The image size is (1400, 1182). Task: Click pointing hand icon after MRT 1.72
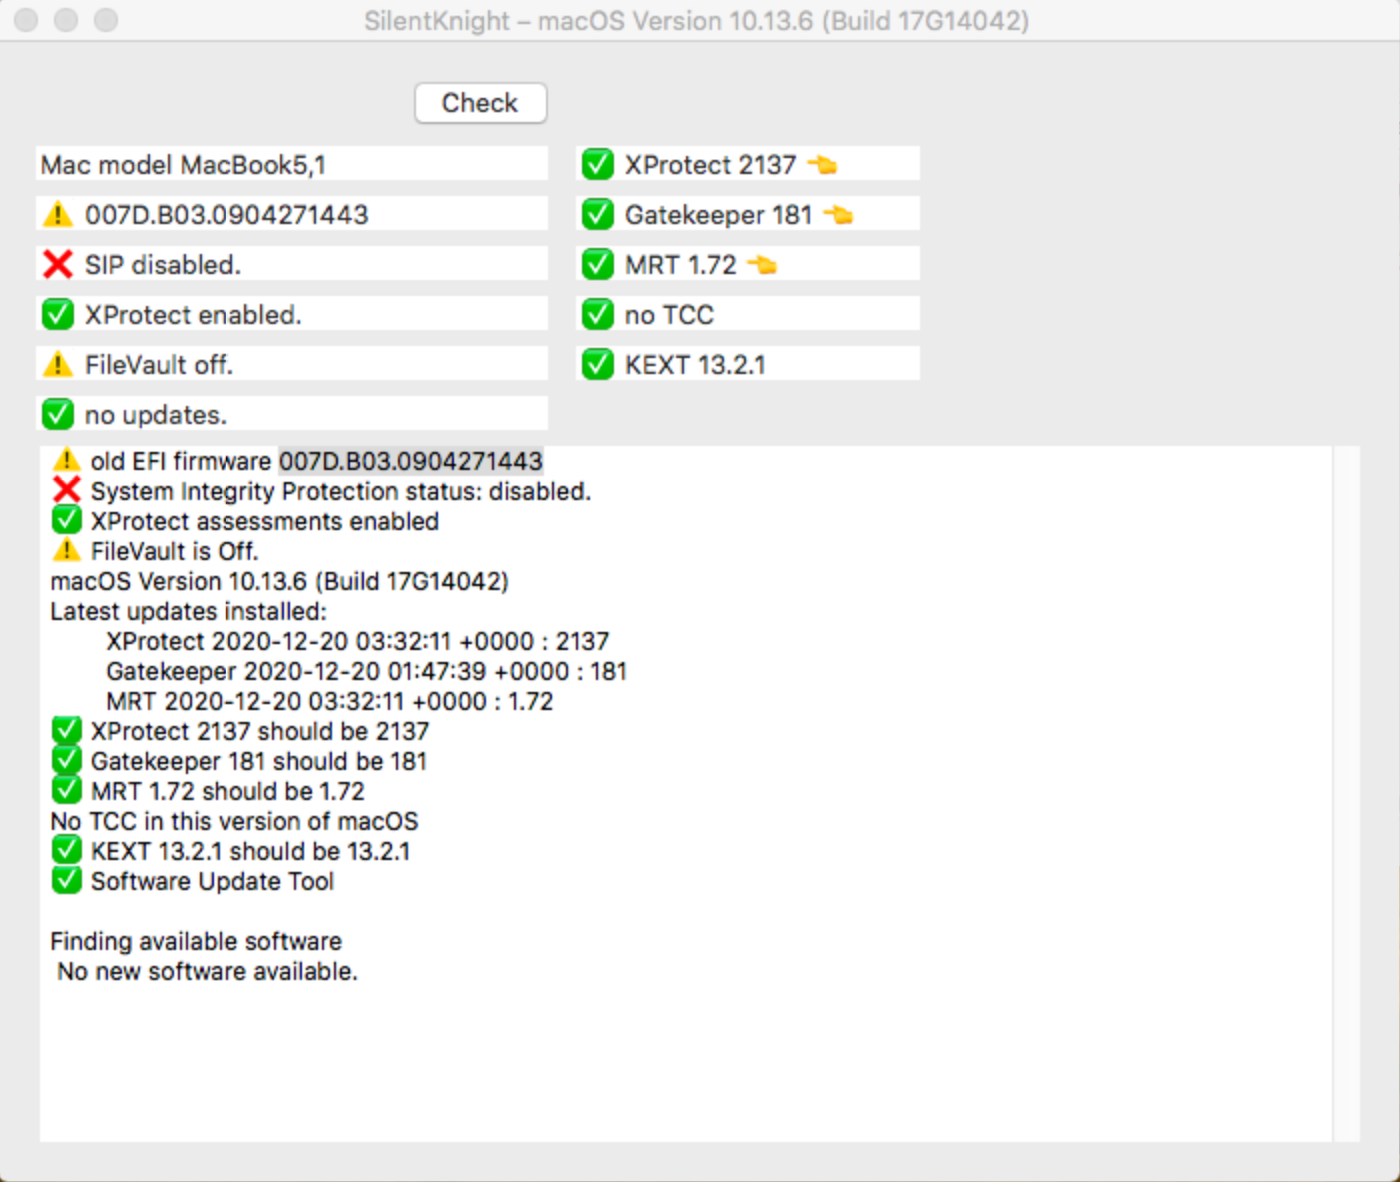coord(762,264)
